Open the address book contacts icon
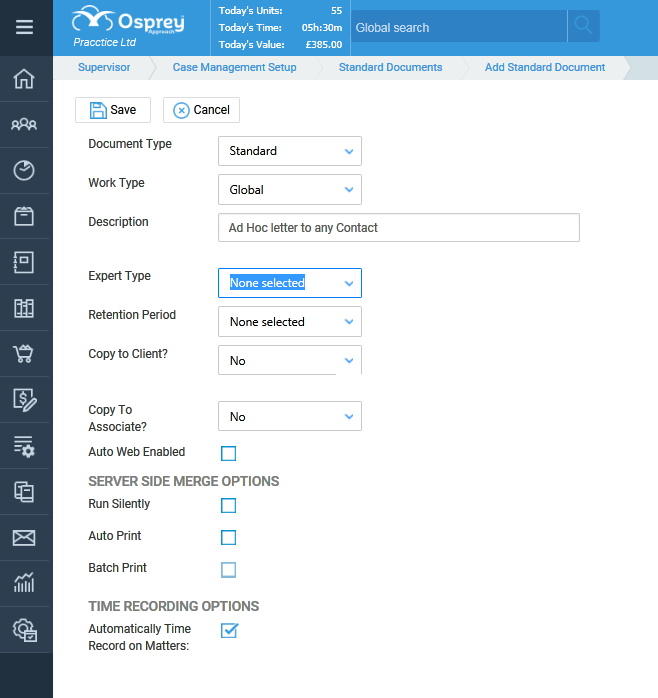This screenshot has width=658, height=698. coord(24,262)
